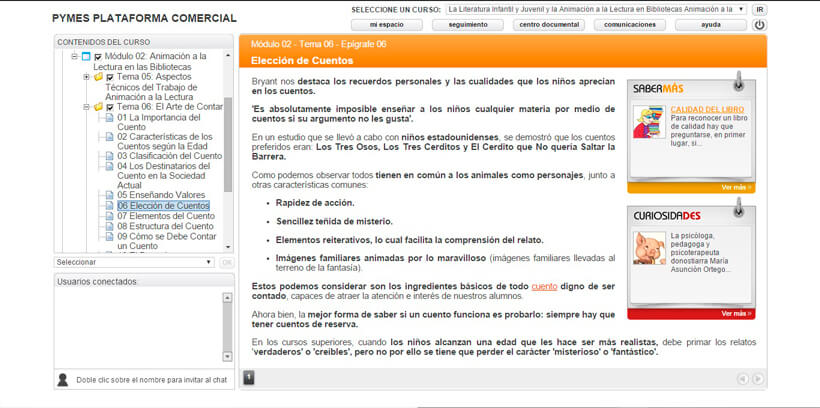820x408 pixels.
Task: Click the blue module icon of Módulo 02
Action: [x=86, y=56]
